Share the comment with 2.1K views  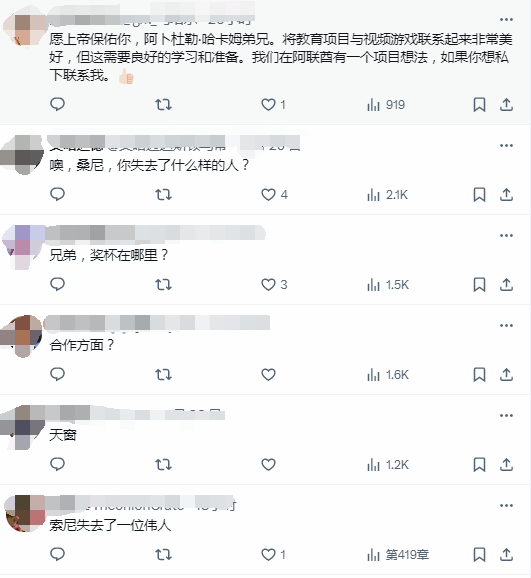(x=506, y=194)
